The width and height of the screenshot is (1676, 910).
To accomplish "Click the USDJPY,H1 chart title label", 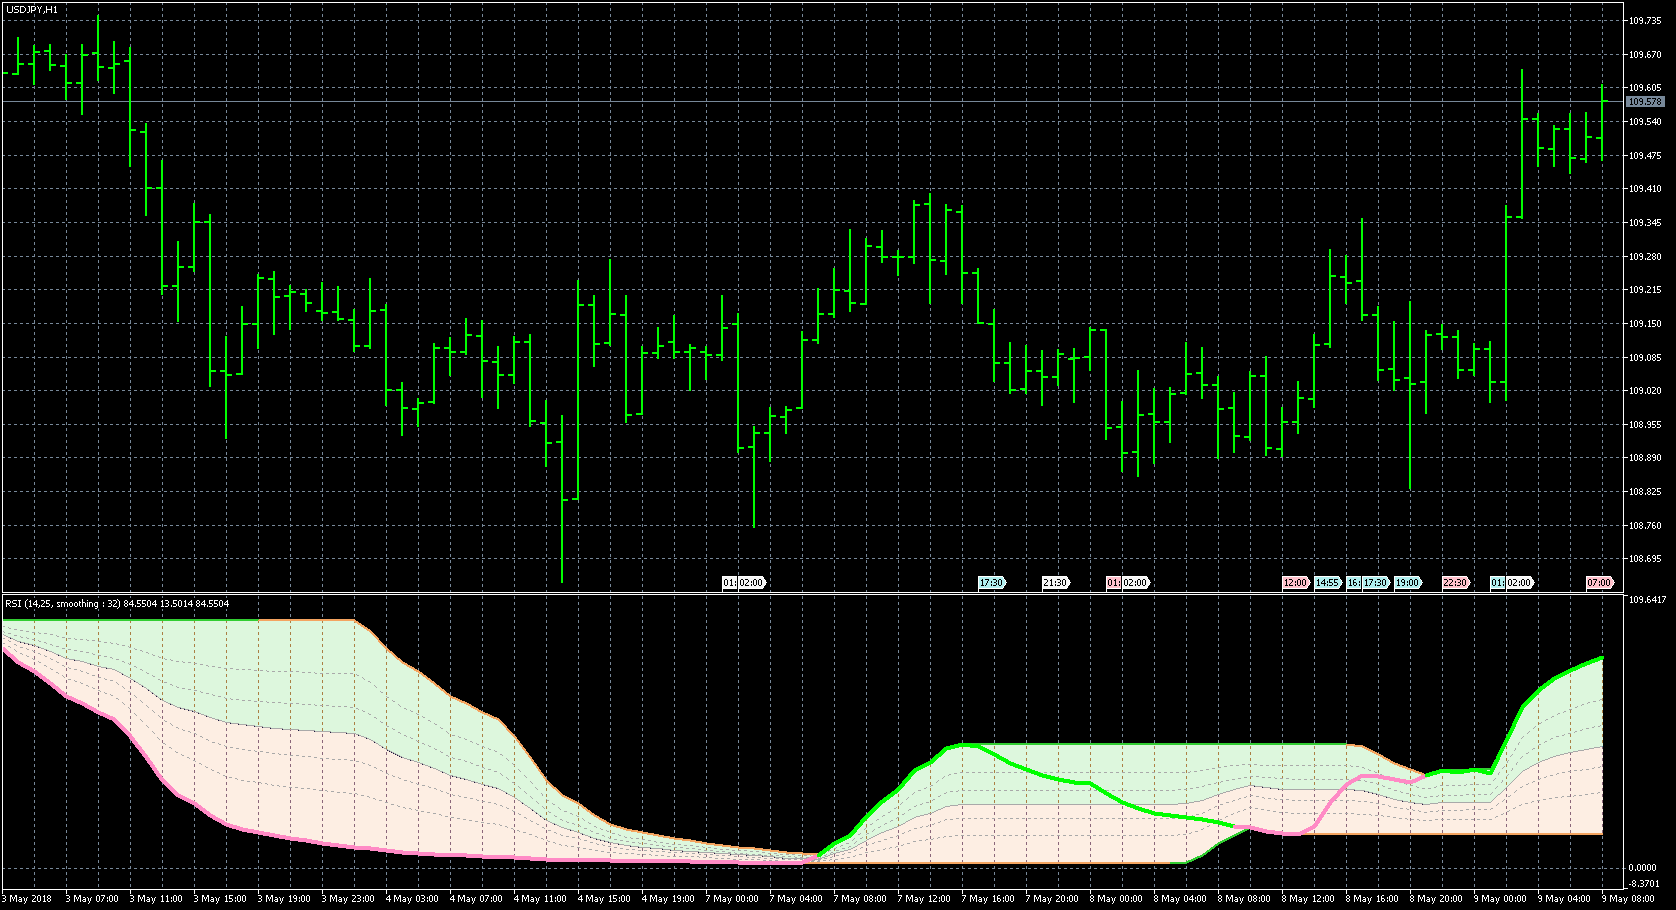I will tap(31, 9).
